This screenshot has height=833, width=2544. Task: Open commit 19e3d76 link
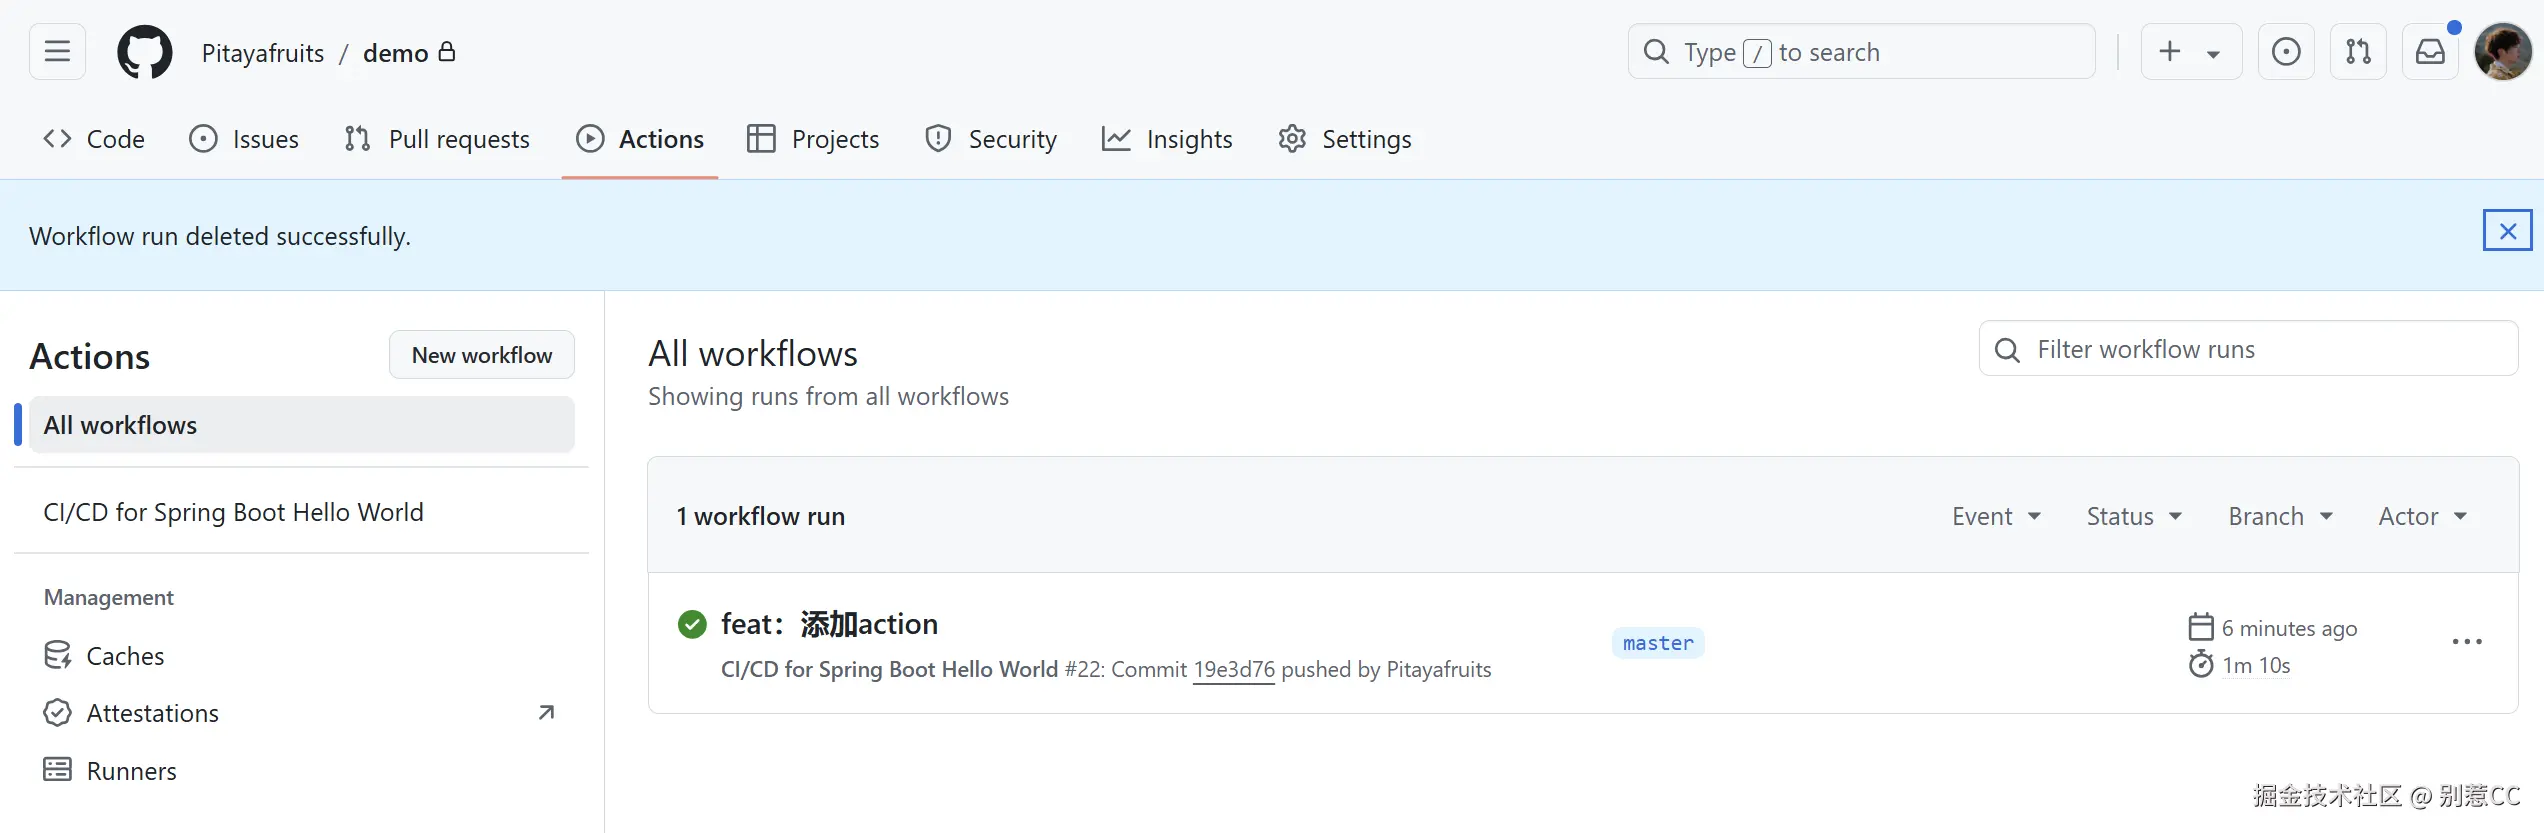pos(1234,669)
